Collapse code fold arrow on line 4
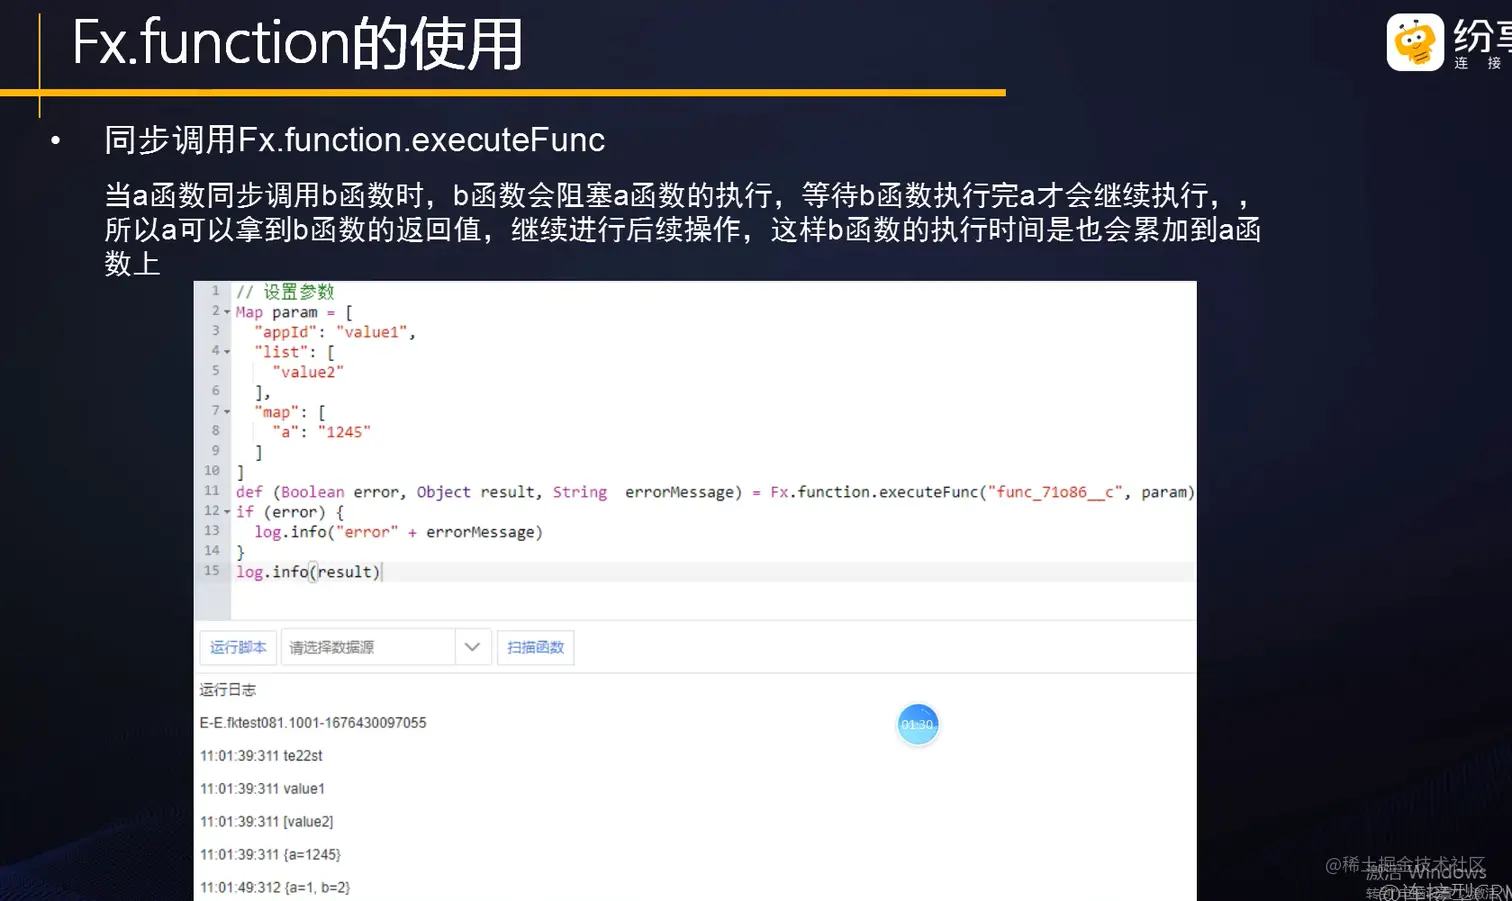 point(227,352)
